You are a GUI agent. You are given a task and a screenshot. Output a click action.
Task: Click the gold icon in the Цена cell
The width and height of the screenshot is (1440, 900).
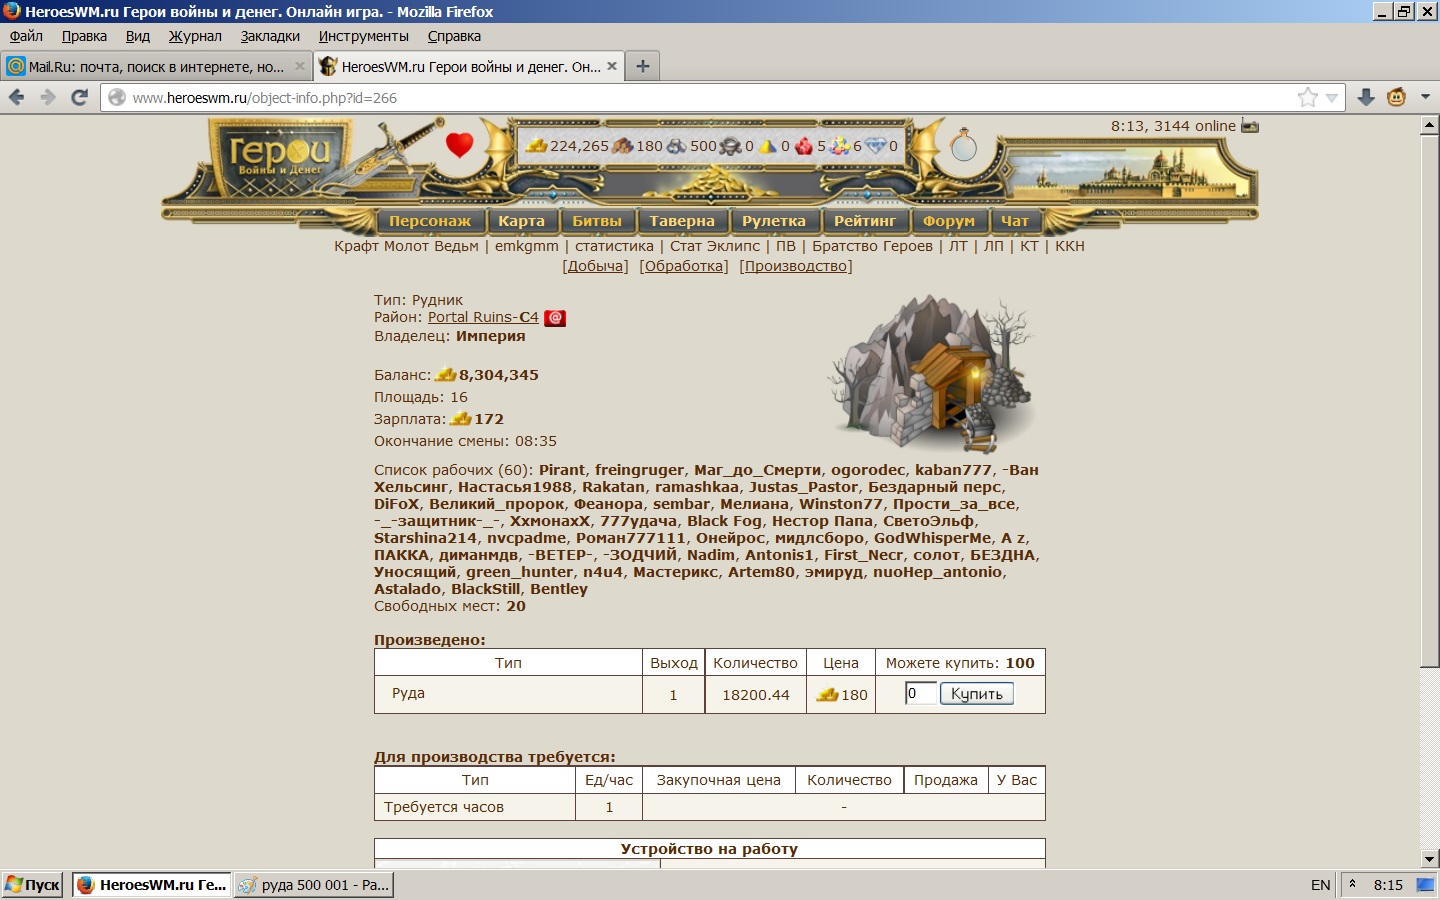(828, 695)
